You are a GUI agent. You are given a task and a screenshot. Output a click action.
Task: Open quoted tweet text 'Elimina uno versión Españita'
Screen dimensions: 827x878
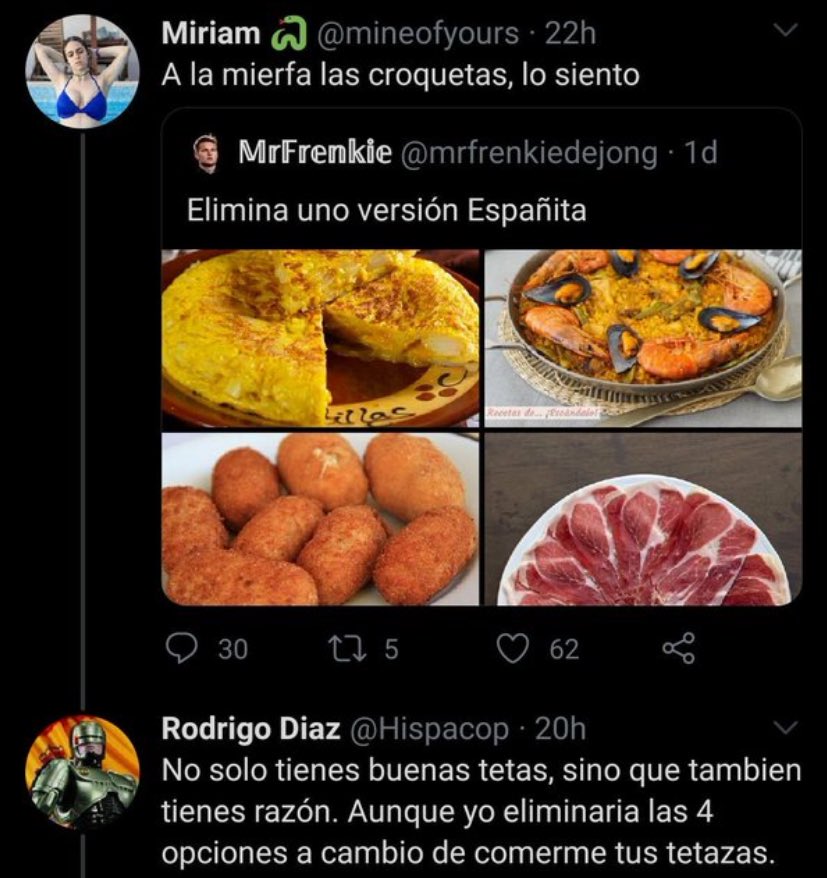click(x=386, y=212)
